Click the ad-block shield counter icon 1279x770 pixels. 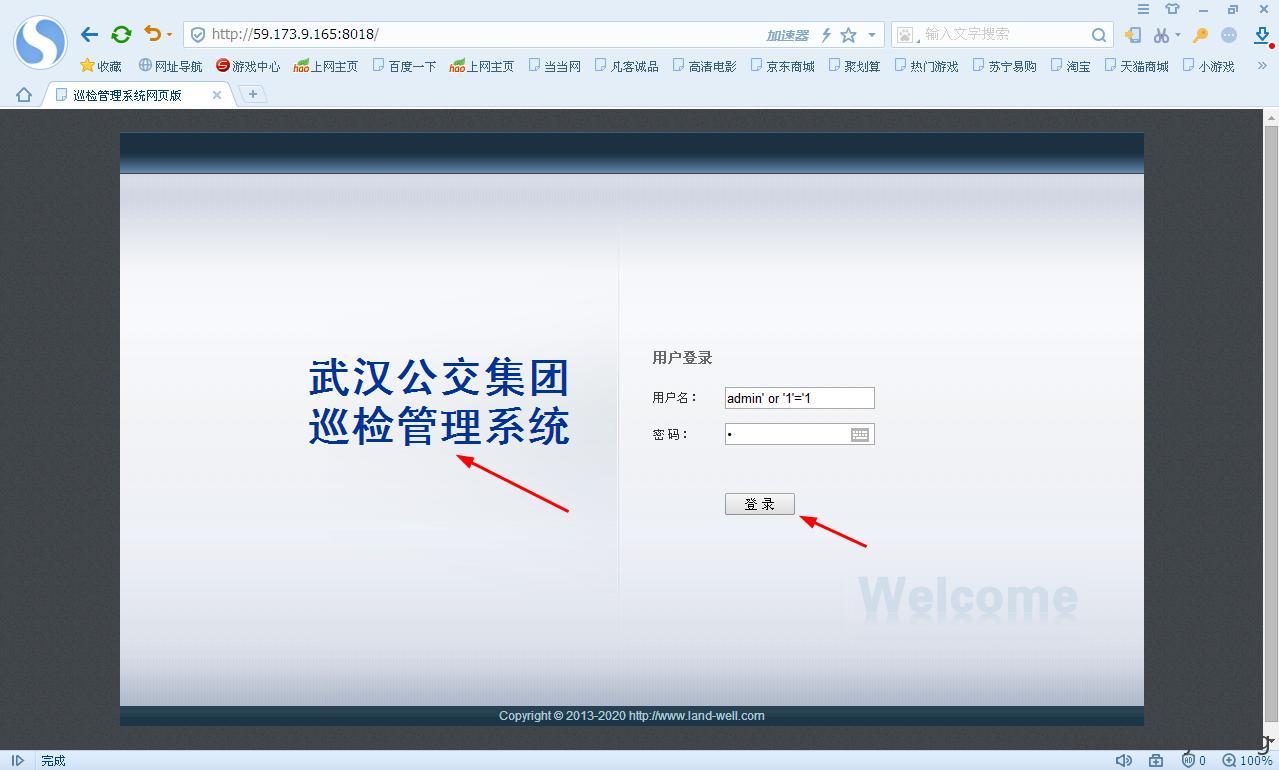click(x=1194, y=761)
